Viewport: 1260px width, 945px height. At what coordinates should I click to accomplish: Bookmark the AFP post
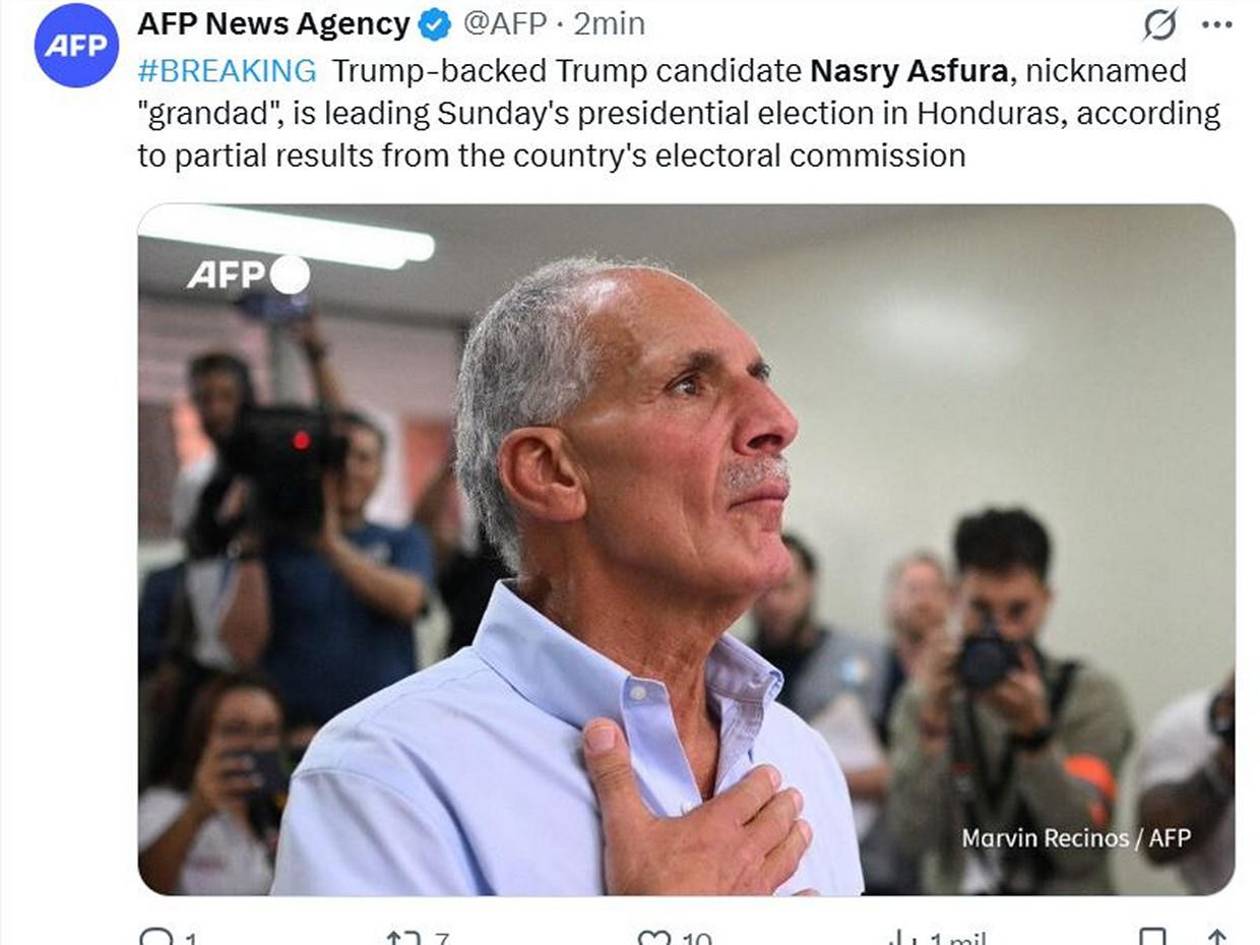(1152, 938)
